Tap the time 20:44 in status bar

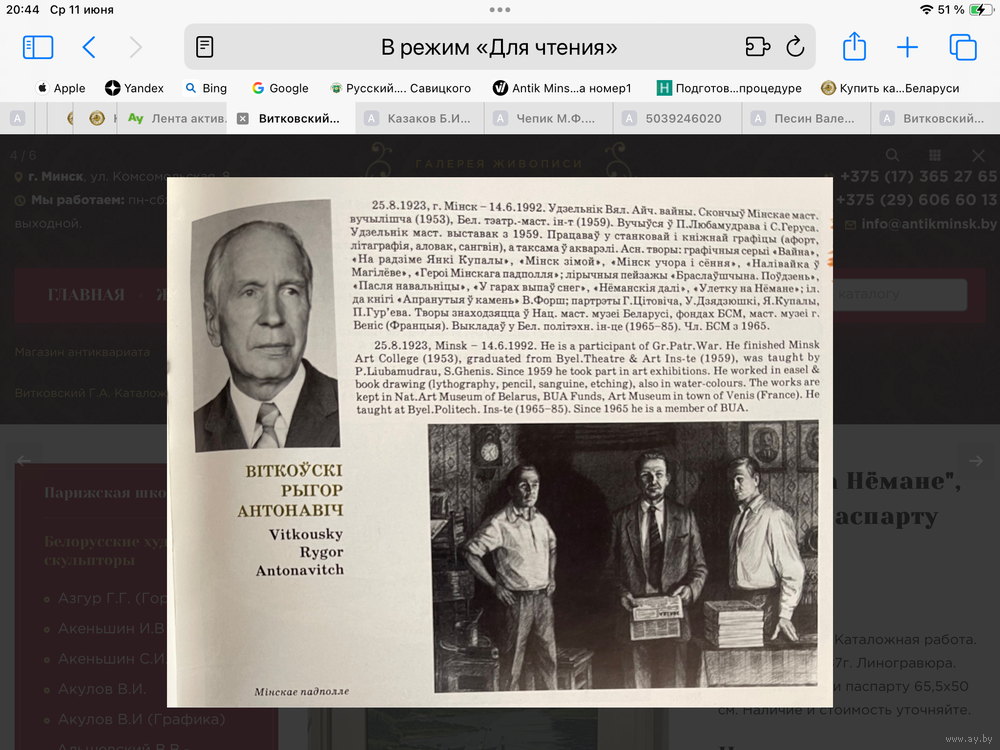[22, 10]
